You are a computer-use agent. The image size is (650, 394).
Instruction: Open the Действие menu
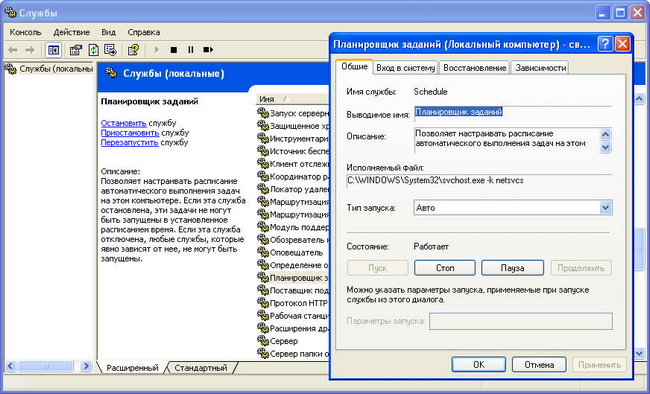click(x=71, y=32)
